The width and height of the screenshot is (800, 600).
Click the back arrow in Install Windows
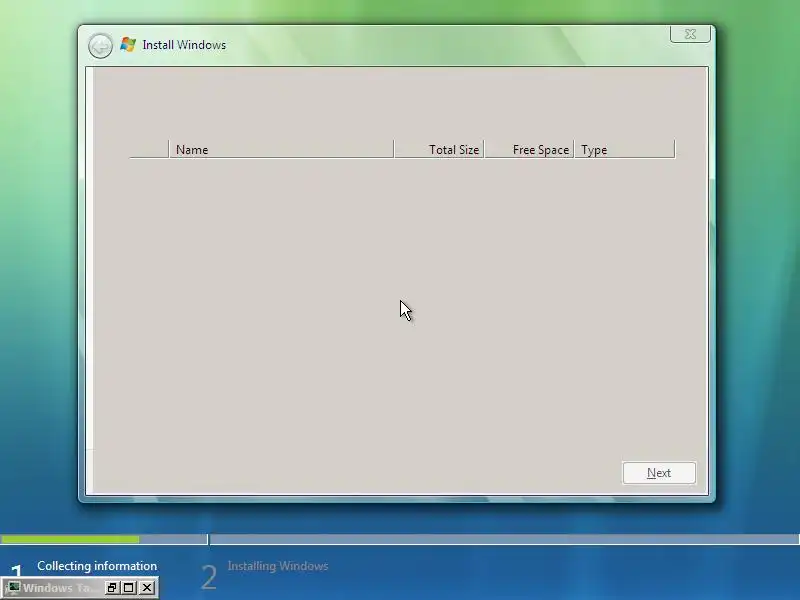(x=100, y=46)
